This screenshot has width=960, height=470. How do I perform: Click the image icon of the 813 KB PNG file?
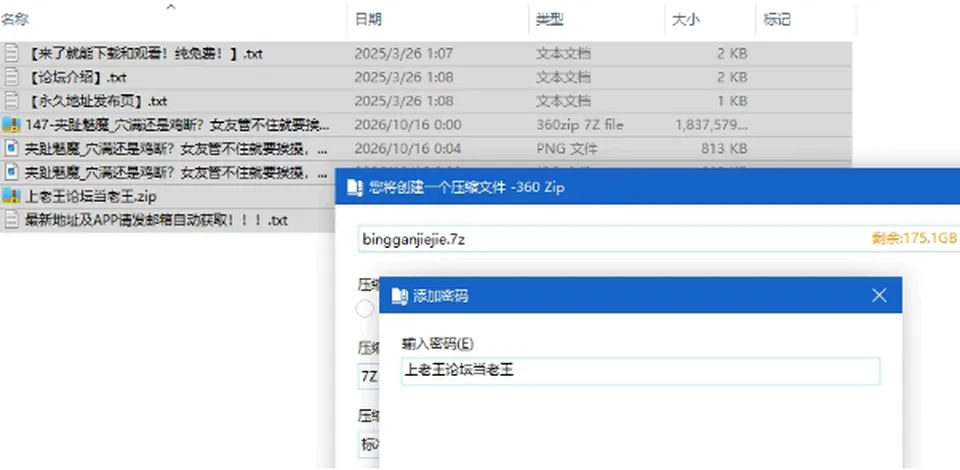tap(11, 148)
